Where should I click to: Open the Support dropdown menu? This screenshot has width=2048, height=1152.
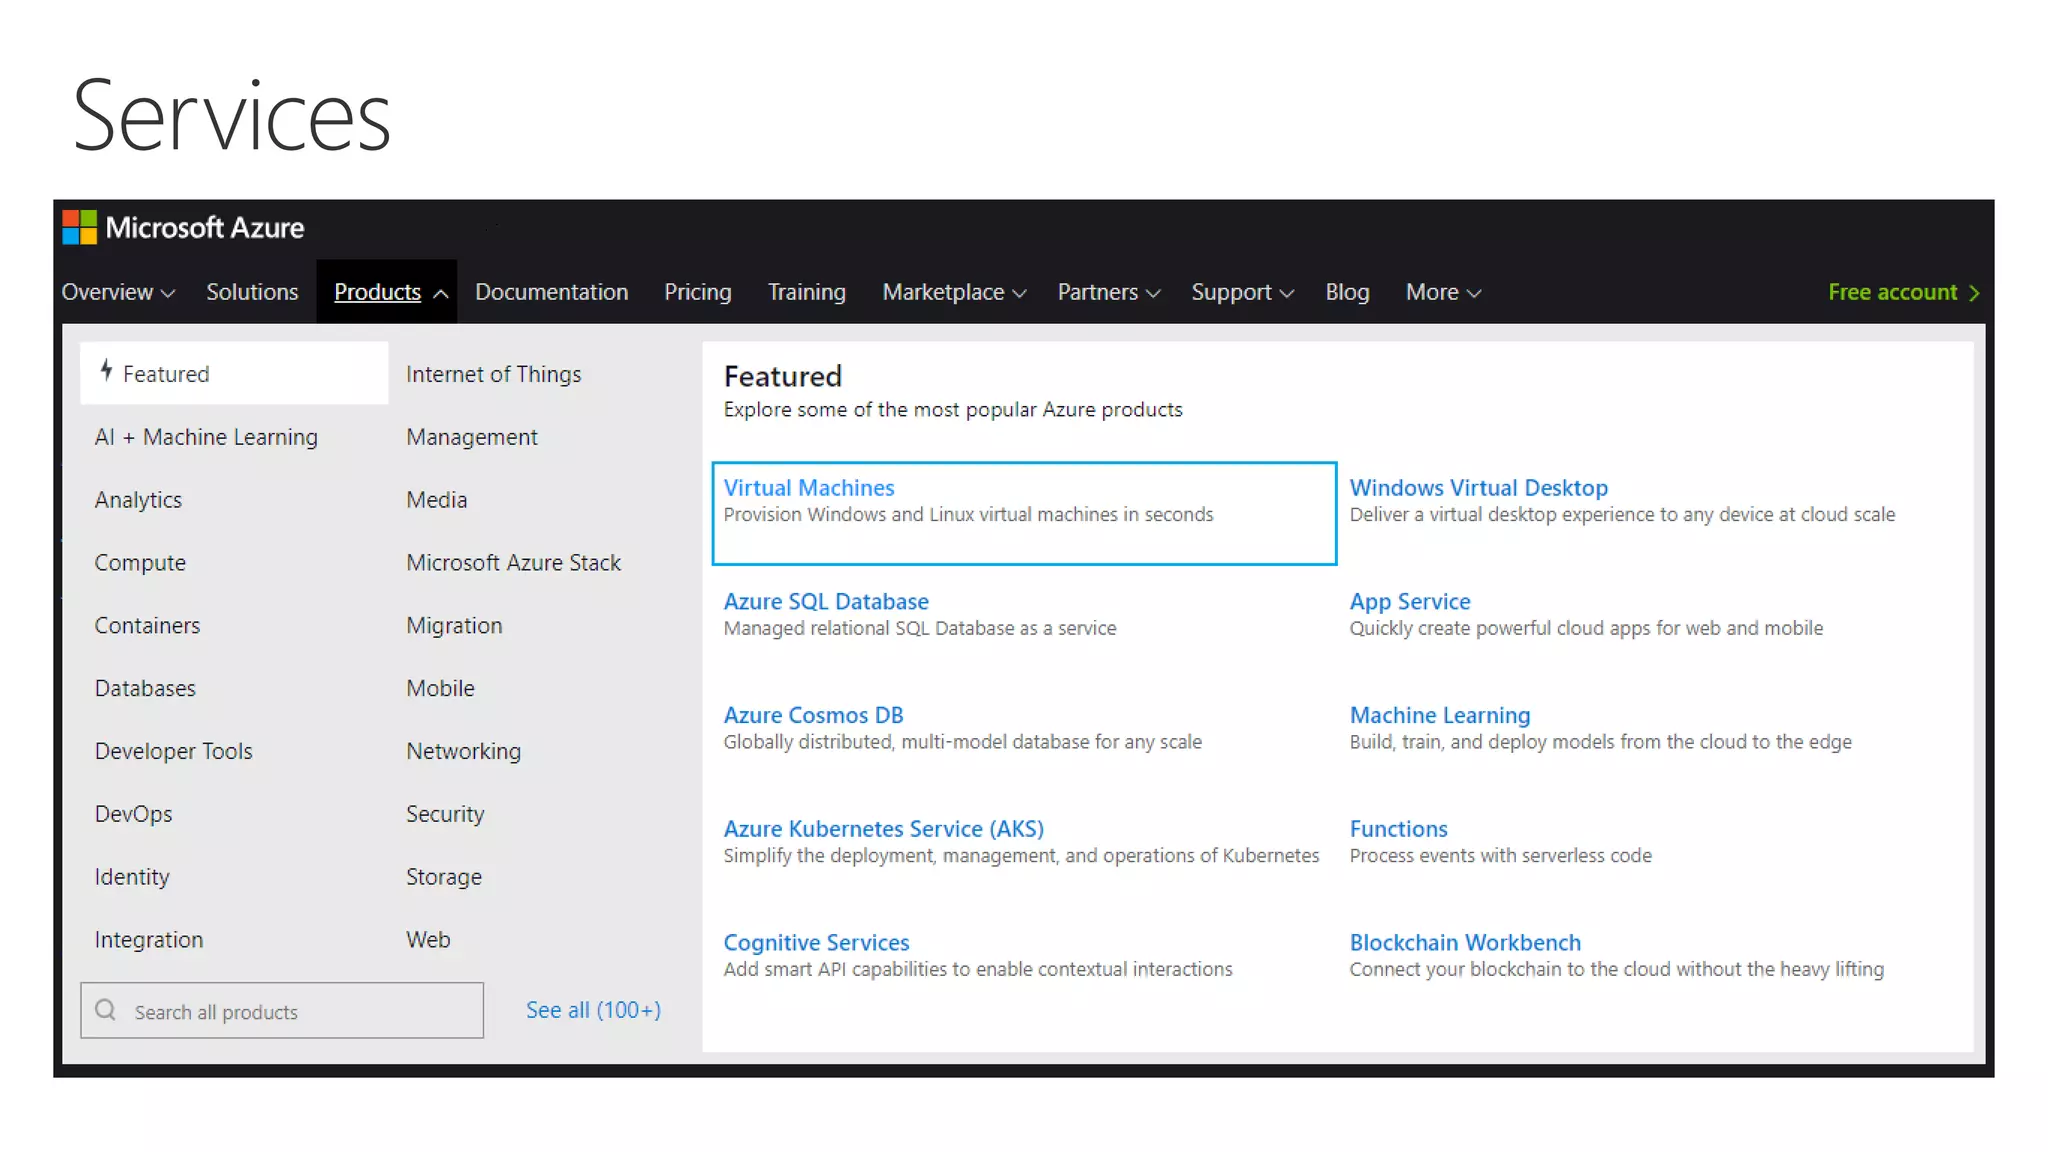point(1242,292)
